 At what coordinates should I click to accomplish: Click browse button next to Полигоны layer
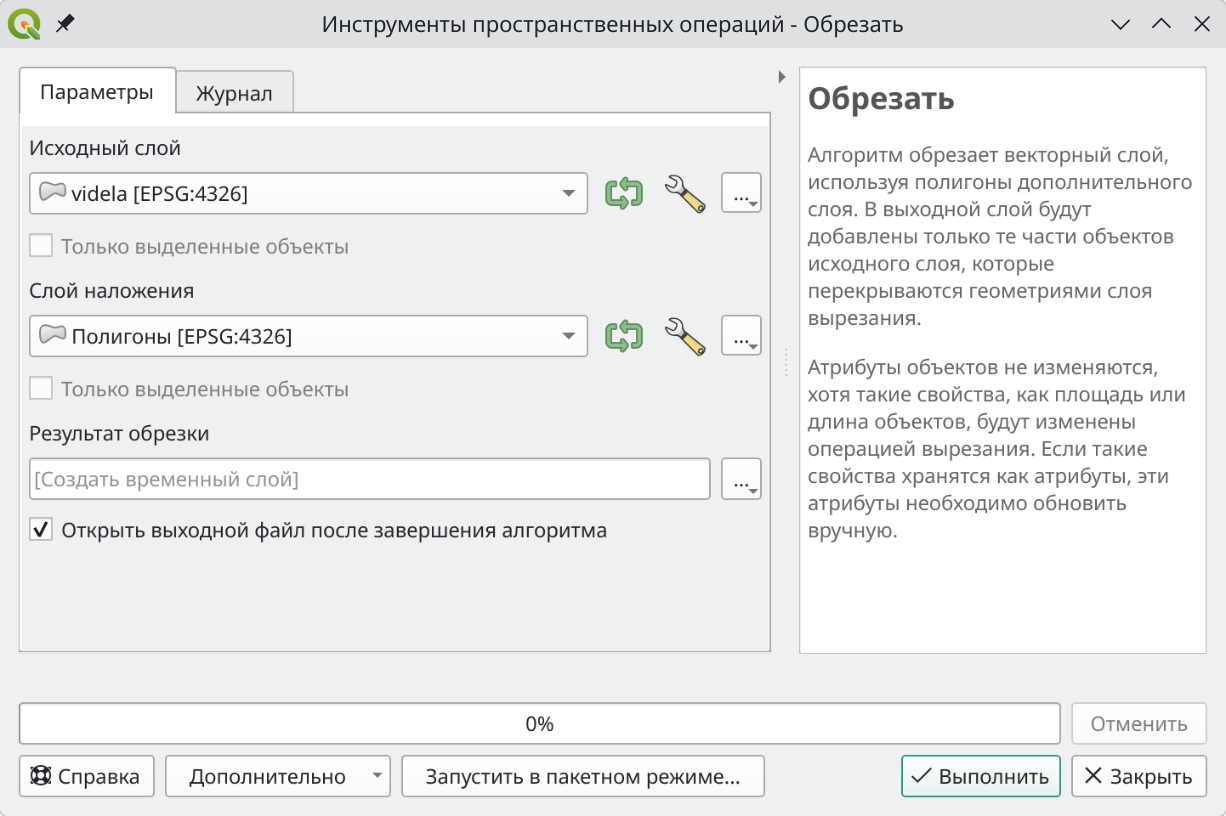pyautogui.click(x=741, y=337)
